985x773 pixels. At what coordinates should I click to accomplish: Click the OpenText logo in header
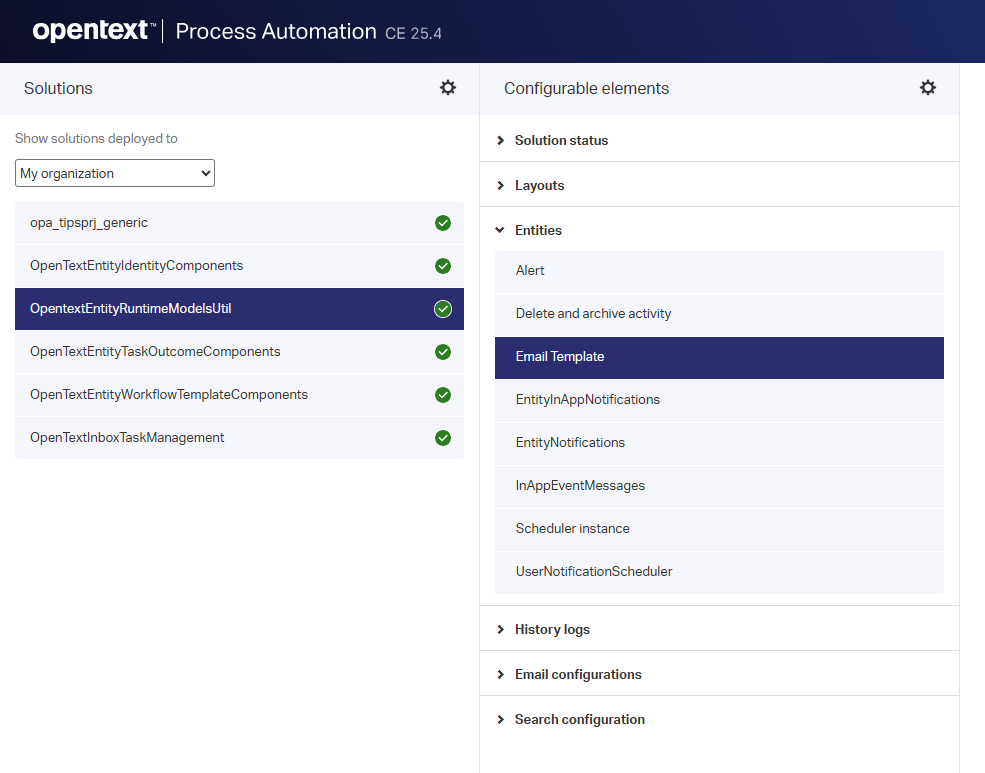[x=94, y=31]
